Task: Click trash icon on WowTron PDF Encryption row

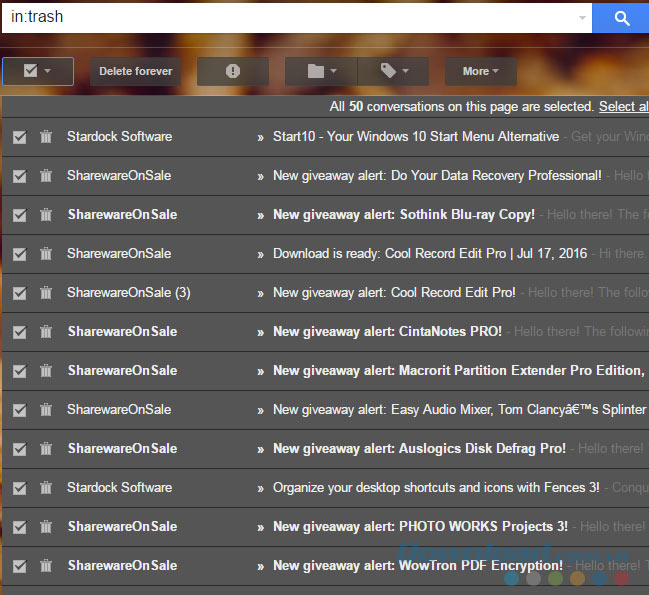Action: (45, 566)
